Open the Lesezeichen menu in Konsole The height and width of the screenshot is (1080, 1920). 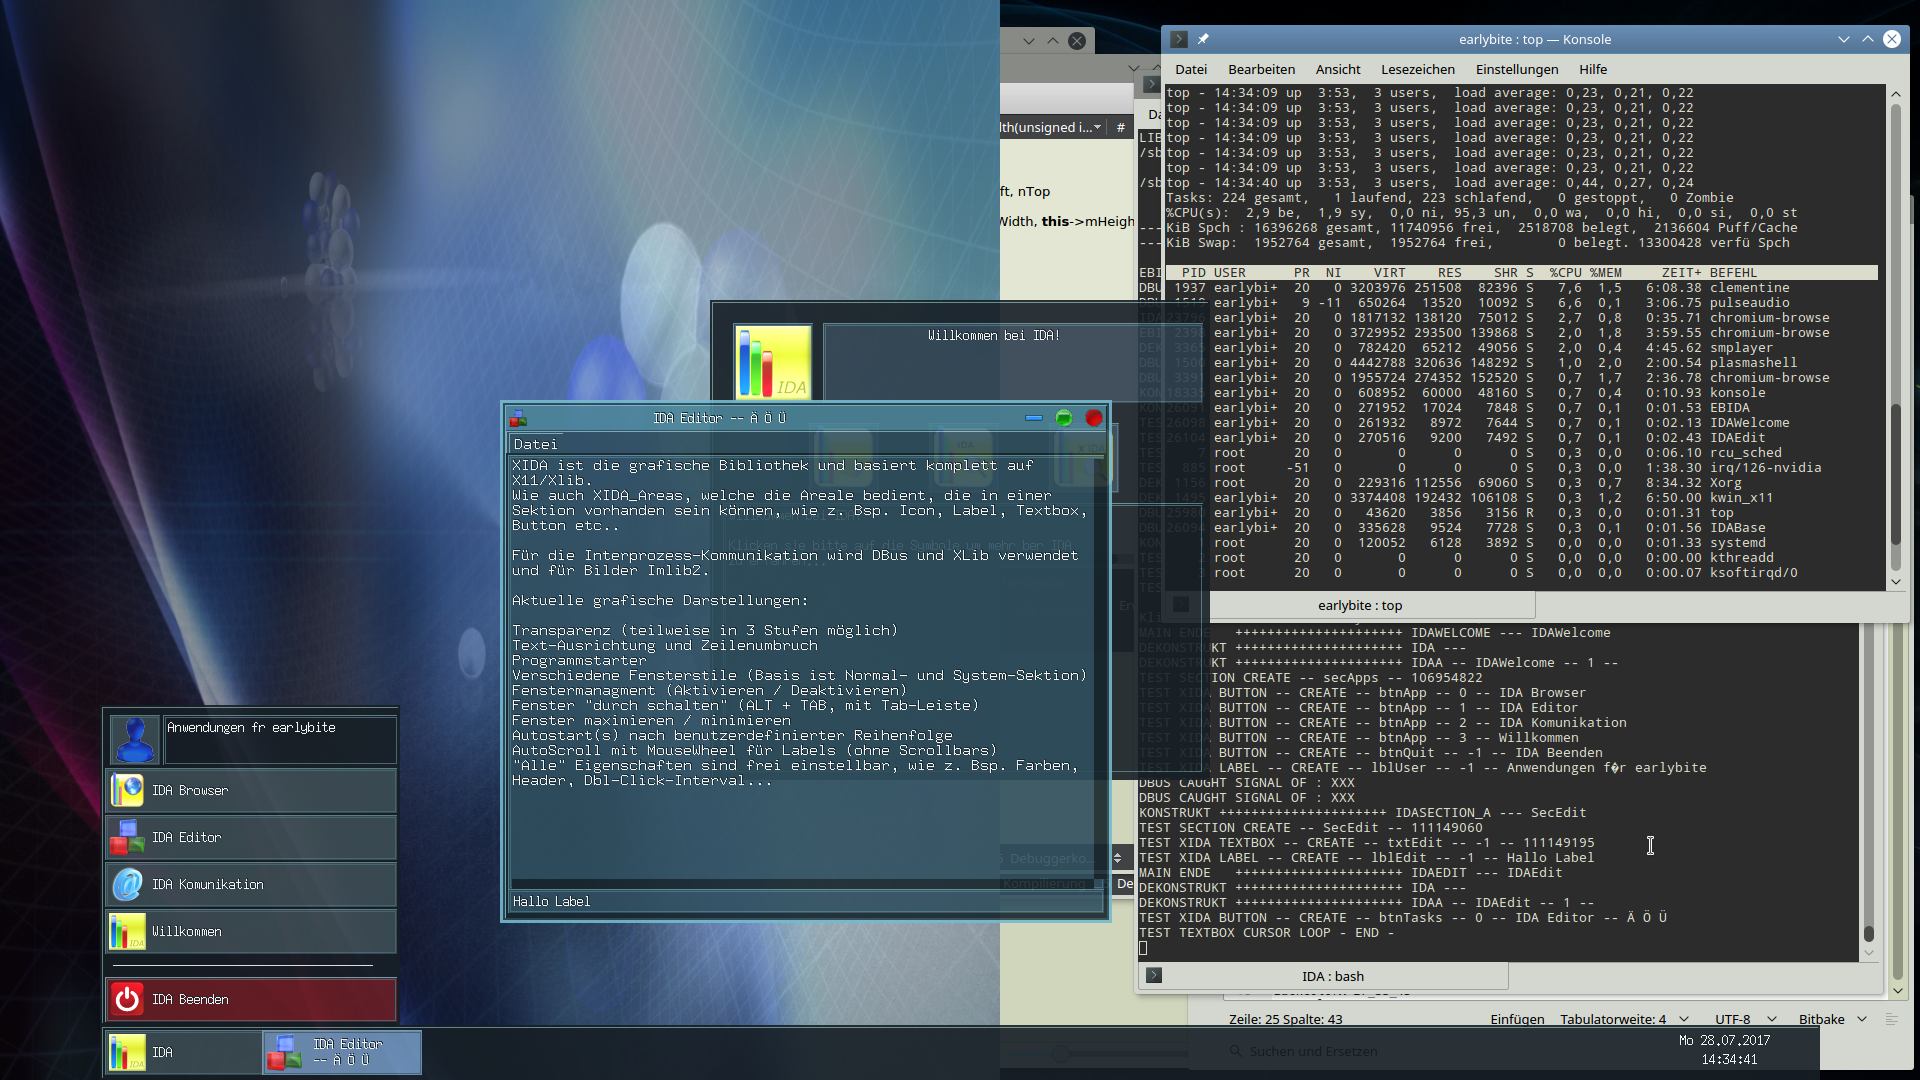tap(1417, 69)
